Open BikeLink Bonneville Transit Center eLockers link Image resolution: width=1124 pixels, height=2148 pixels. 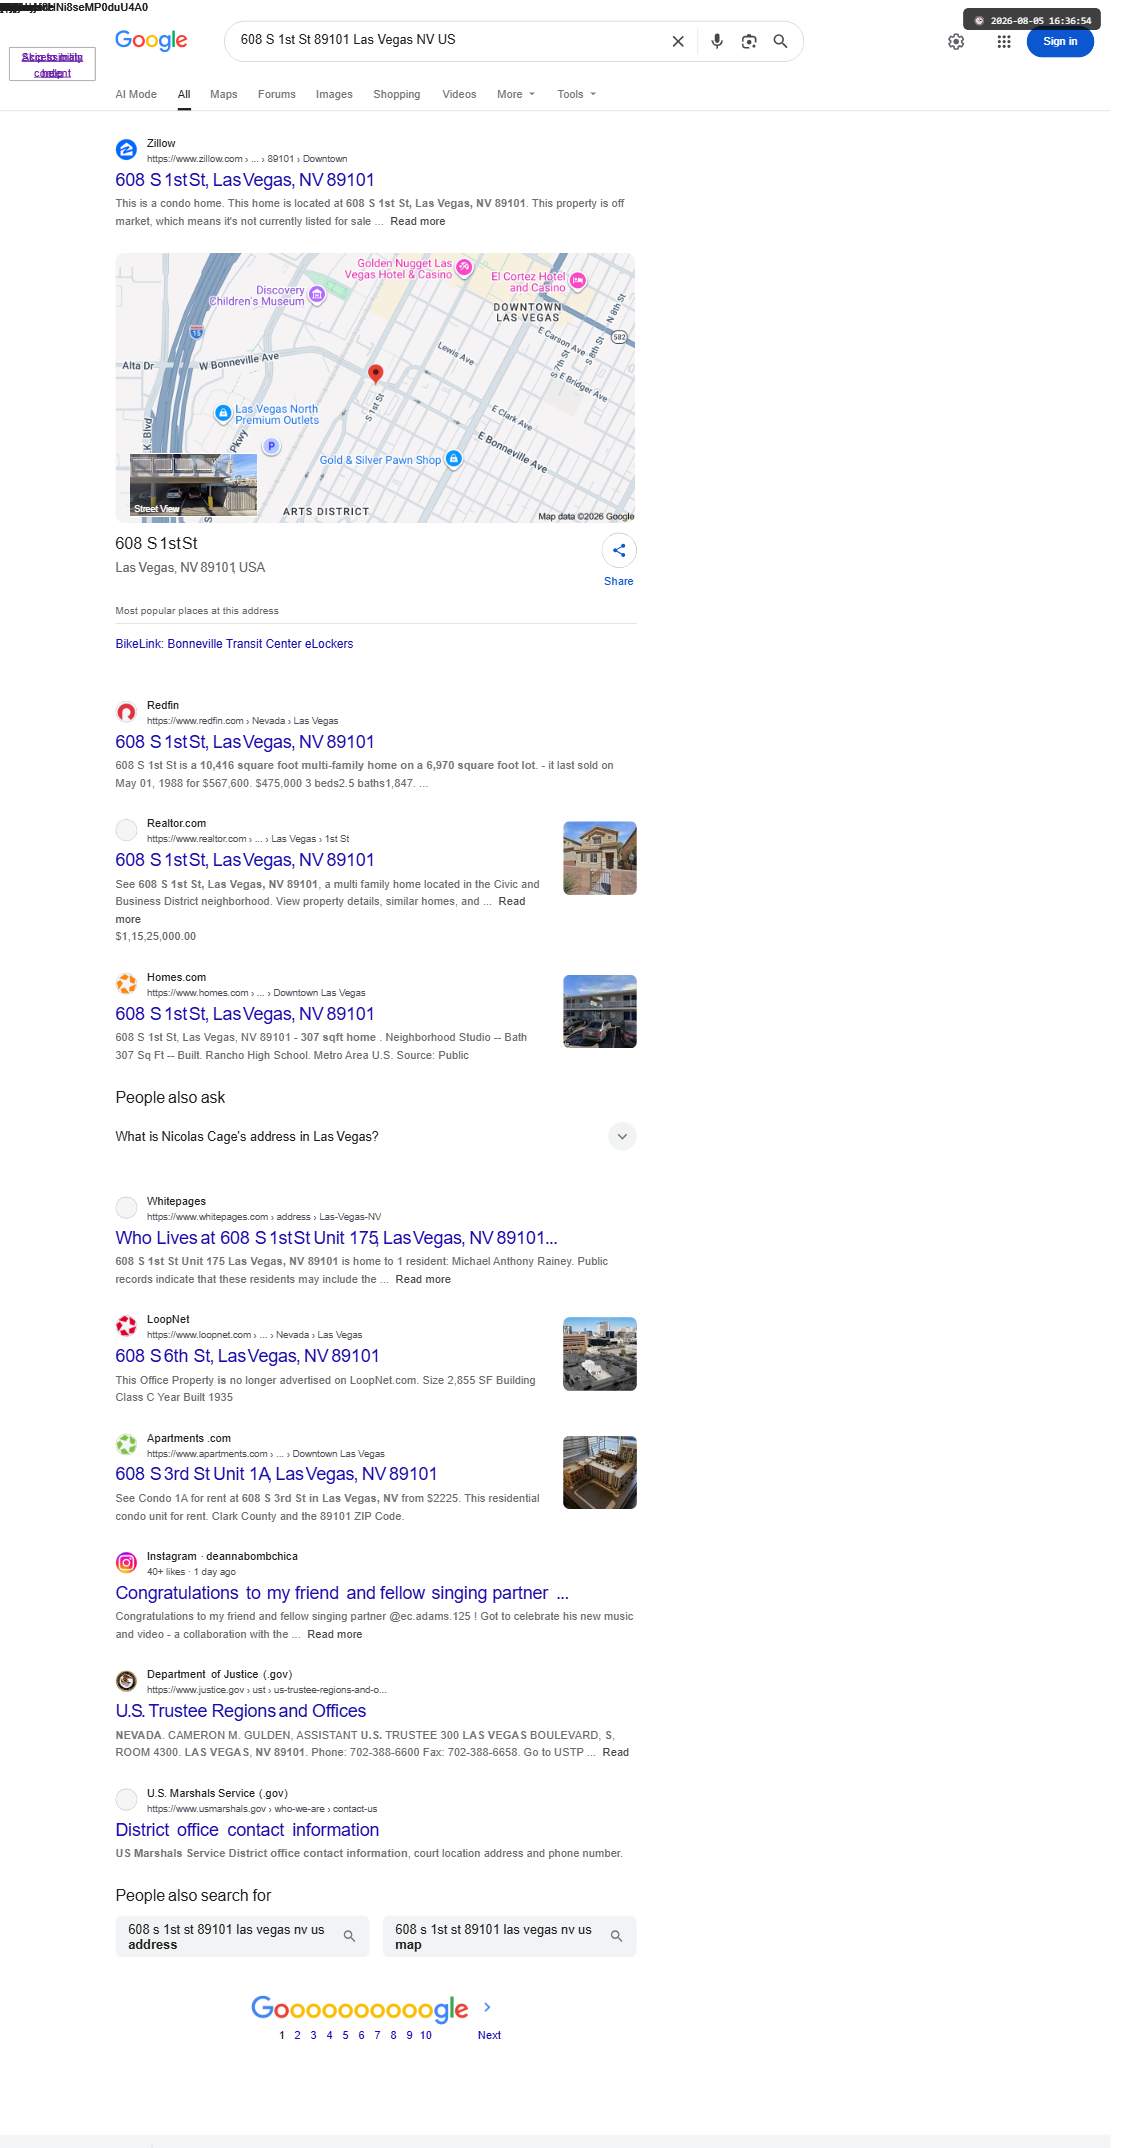tap(234, 644)
